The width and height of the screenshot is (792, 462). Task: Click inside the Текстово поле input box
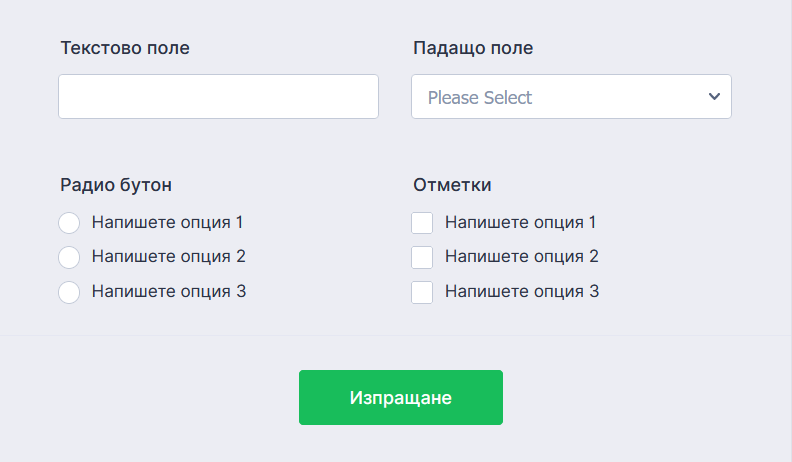[x=218, y=97]
